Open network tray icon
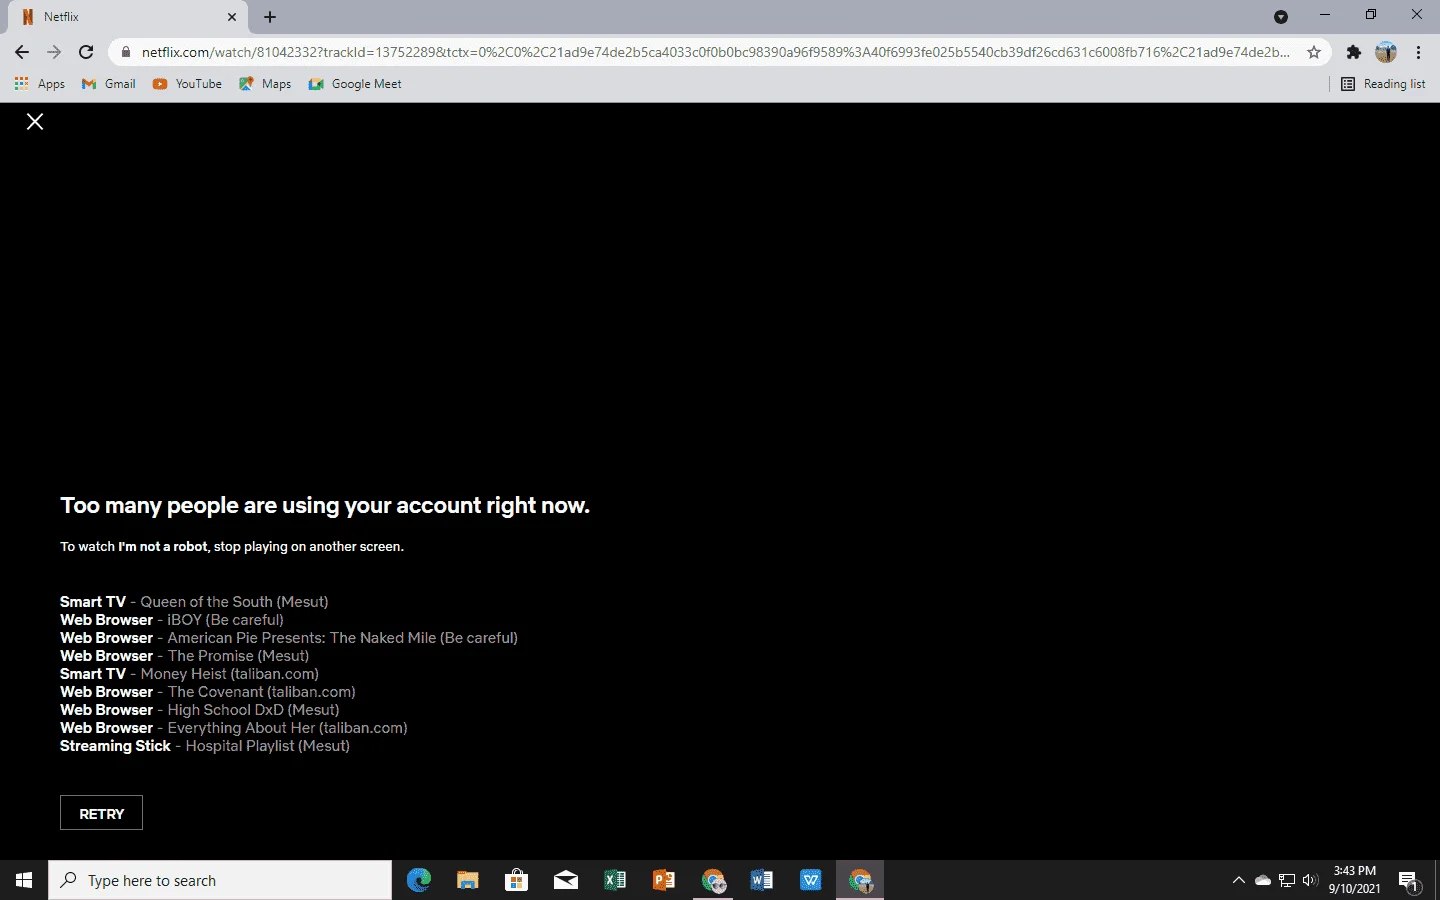The image size is (1440, 900). click(x=1287, y=880)
